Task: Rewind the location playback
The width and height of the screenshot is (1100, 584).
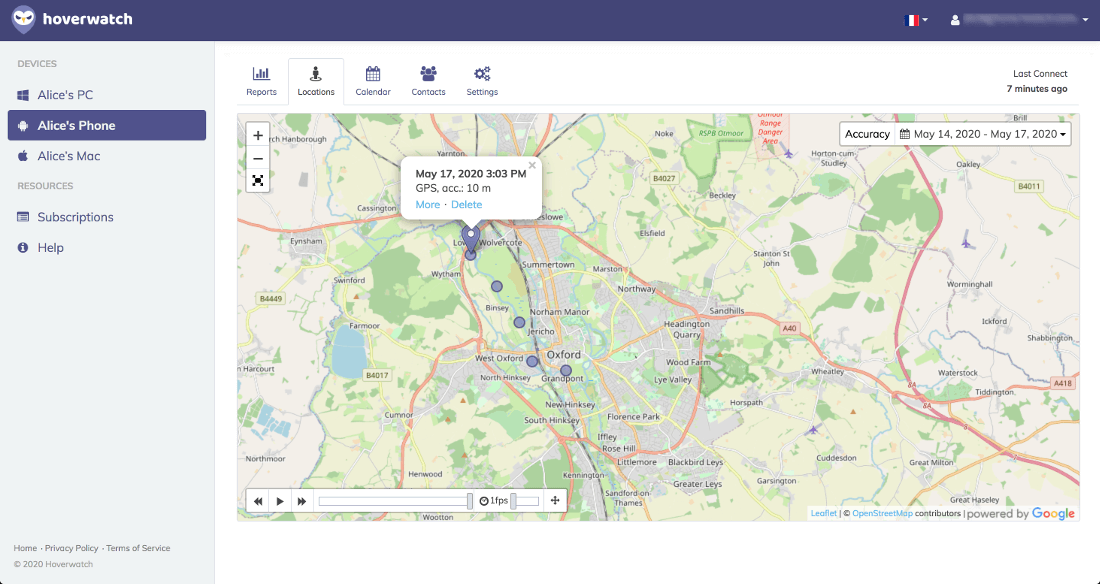Action: pyautogui.click(x=258, y=501)
